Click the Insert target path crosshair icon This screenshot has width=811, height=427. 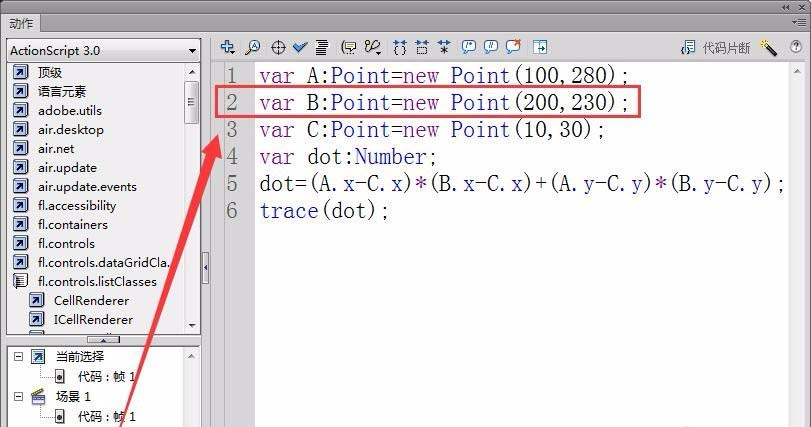click(x=278, y=48)
